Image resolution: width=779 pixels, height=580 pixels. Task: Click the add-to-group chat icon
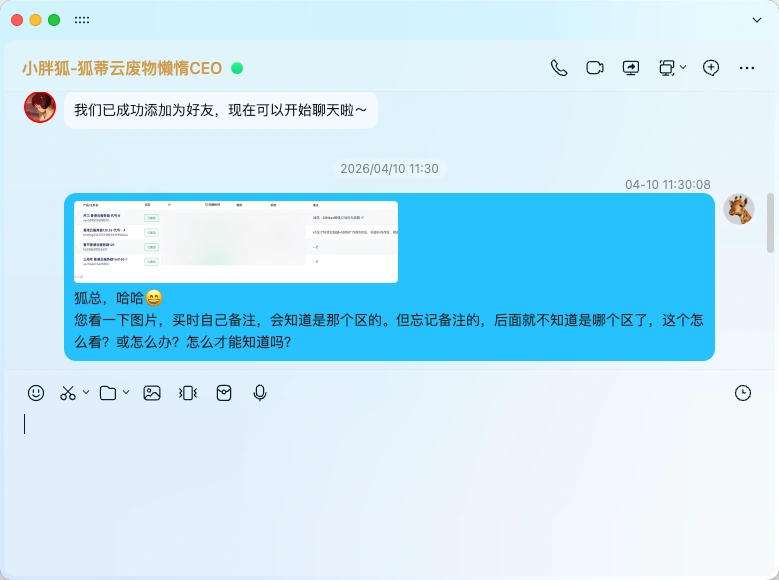click(711, 68)
